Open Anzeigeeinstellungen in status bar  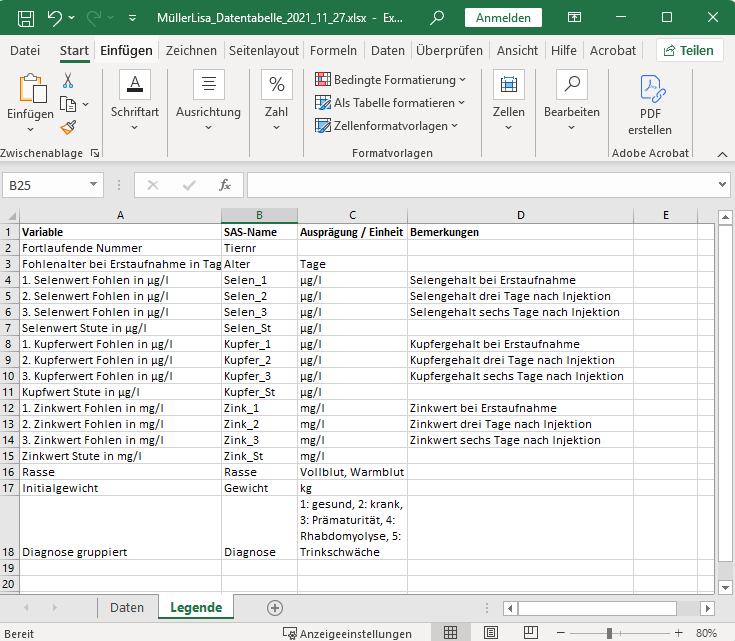click(x=347, y=633)
